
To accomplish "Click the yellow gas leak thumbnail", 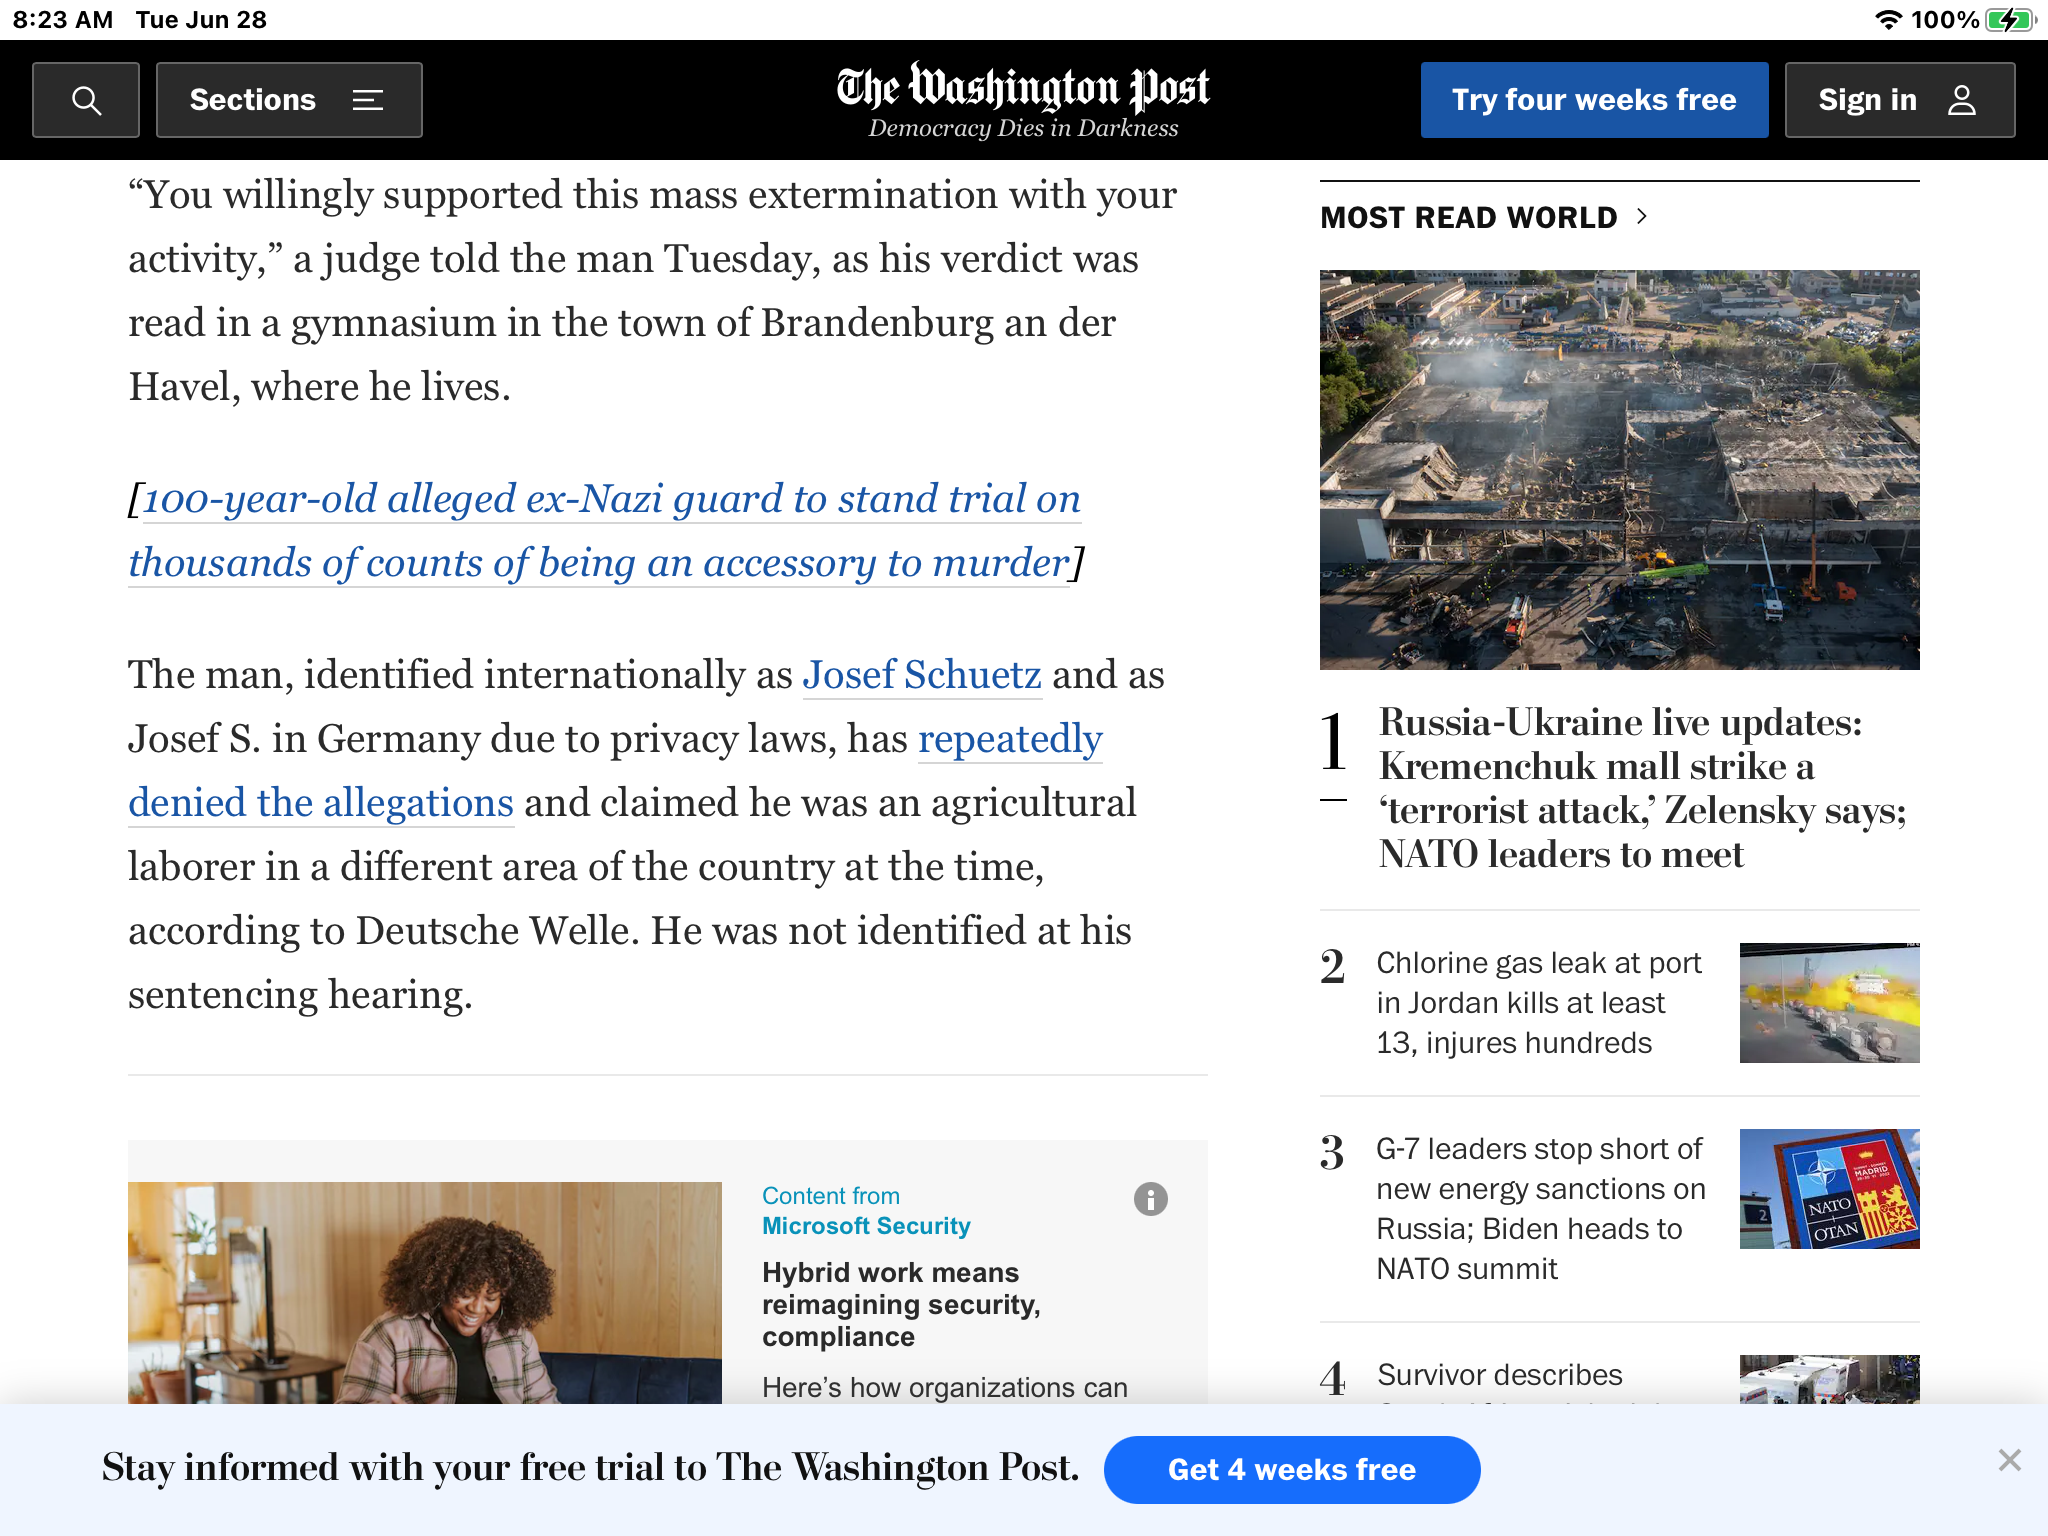I will [x=1828, y=1003].
